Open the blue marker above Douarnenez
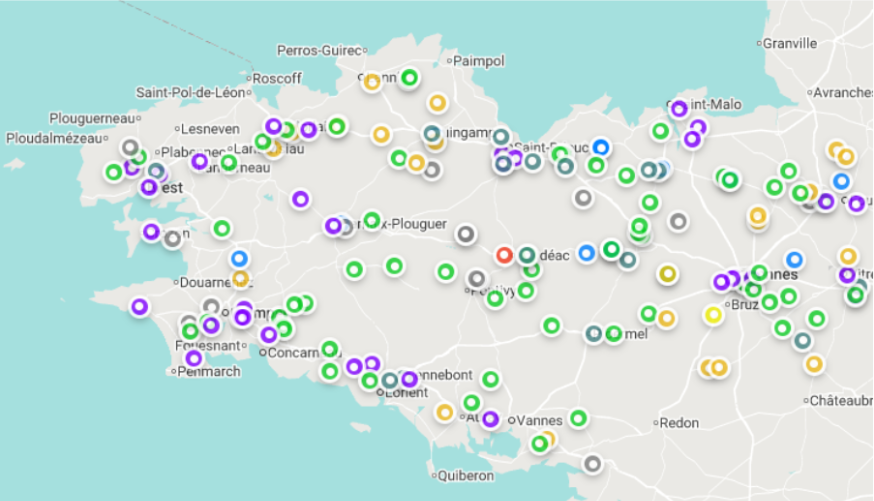 click(239, 259)
